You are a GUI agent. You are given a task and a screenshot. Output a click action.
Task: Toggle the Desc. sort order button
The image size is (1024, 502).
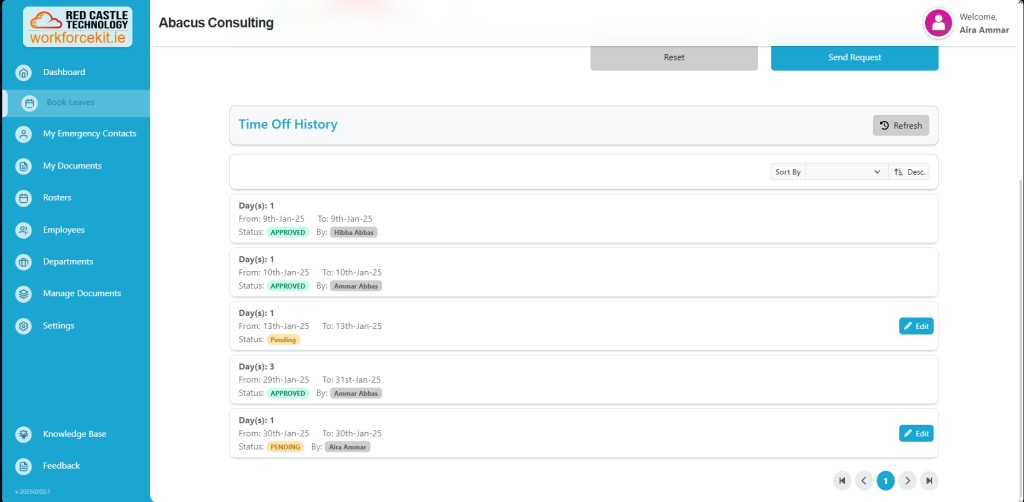[909, 172]
